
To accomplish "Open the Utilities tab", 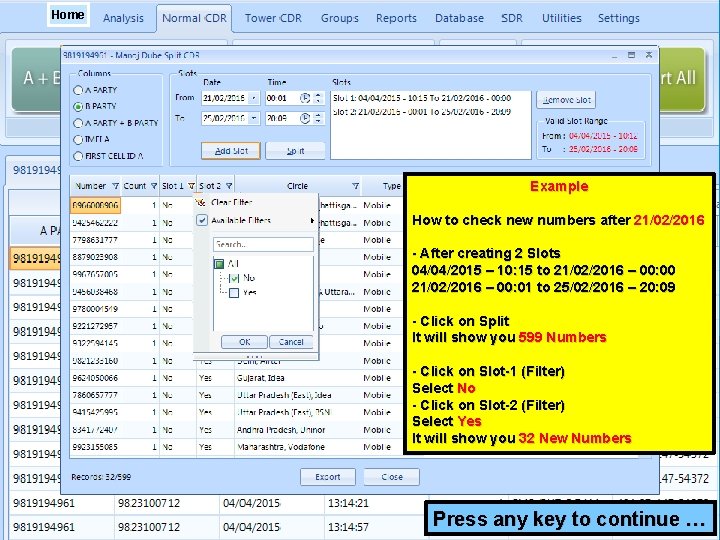I will point(562,18).
